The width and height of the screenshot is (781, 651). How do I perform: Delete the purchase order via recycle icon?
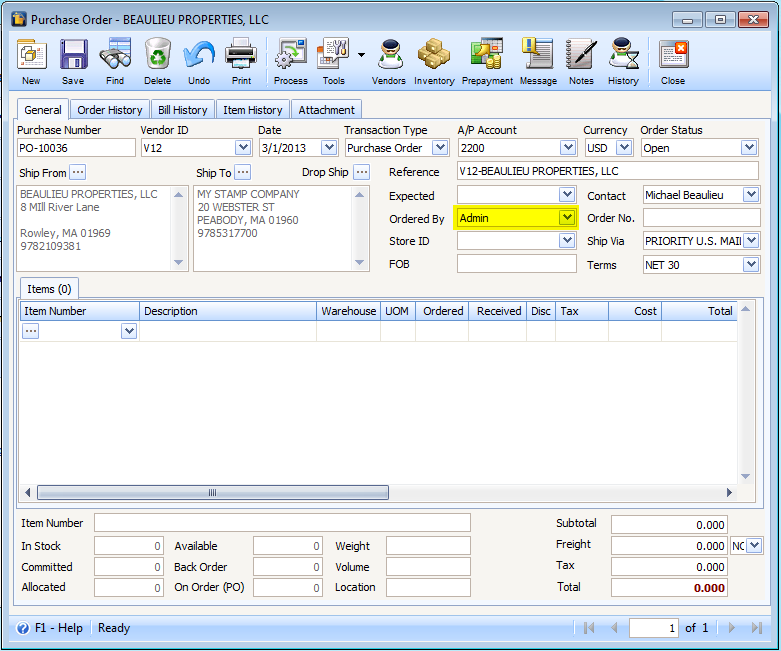click(157, 54)
